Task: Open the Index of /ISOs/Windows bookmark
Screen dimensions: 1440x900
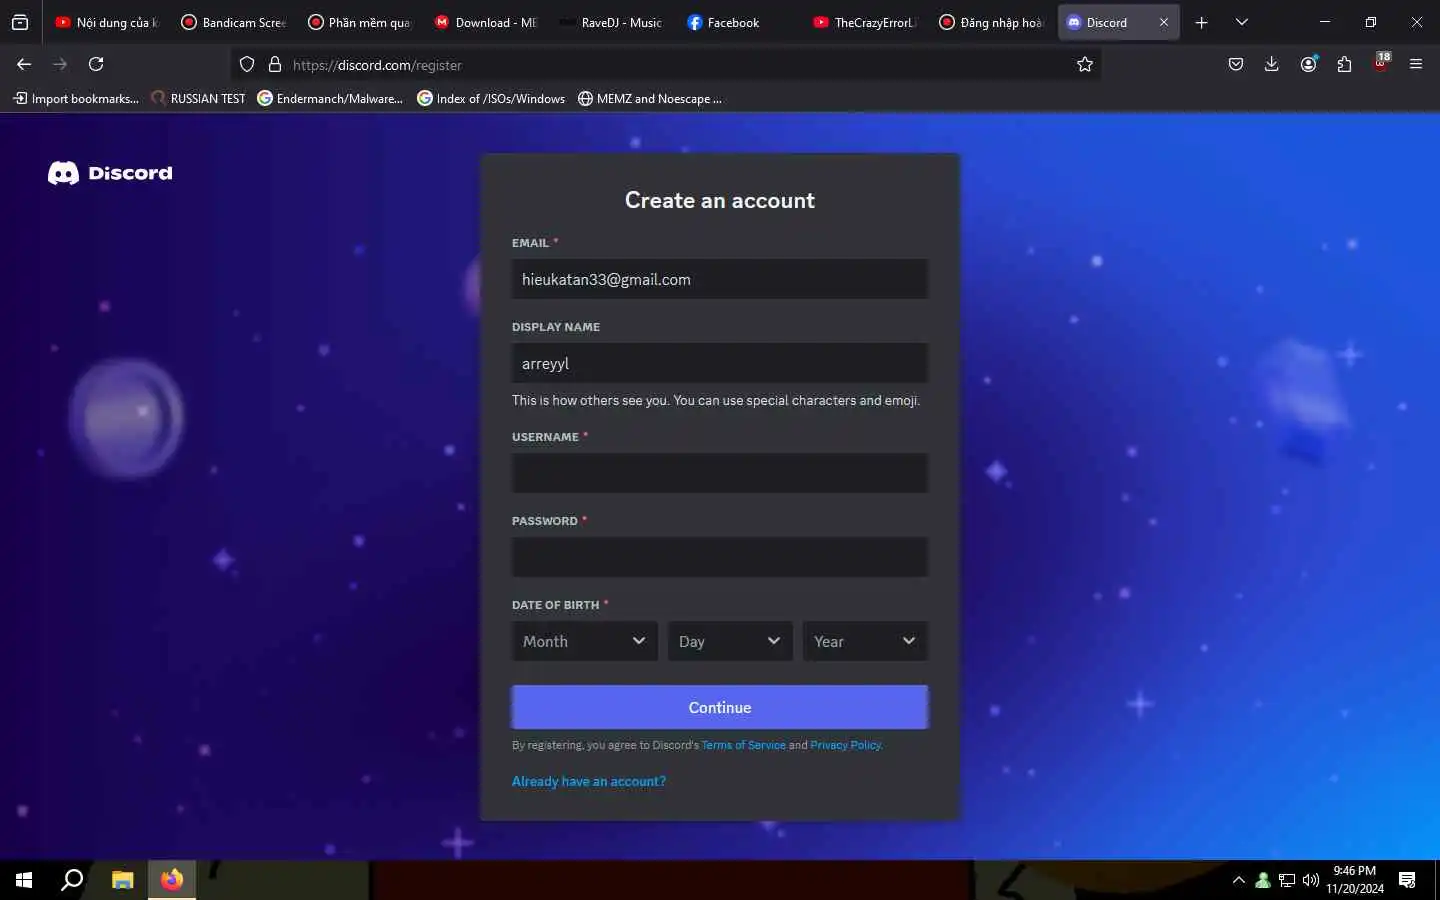Action: pyautogui.click(x=491, y=98)
